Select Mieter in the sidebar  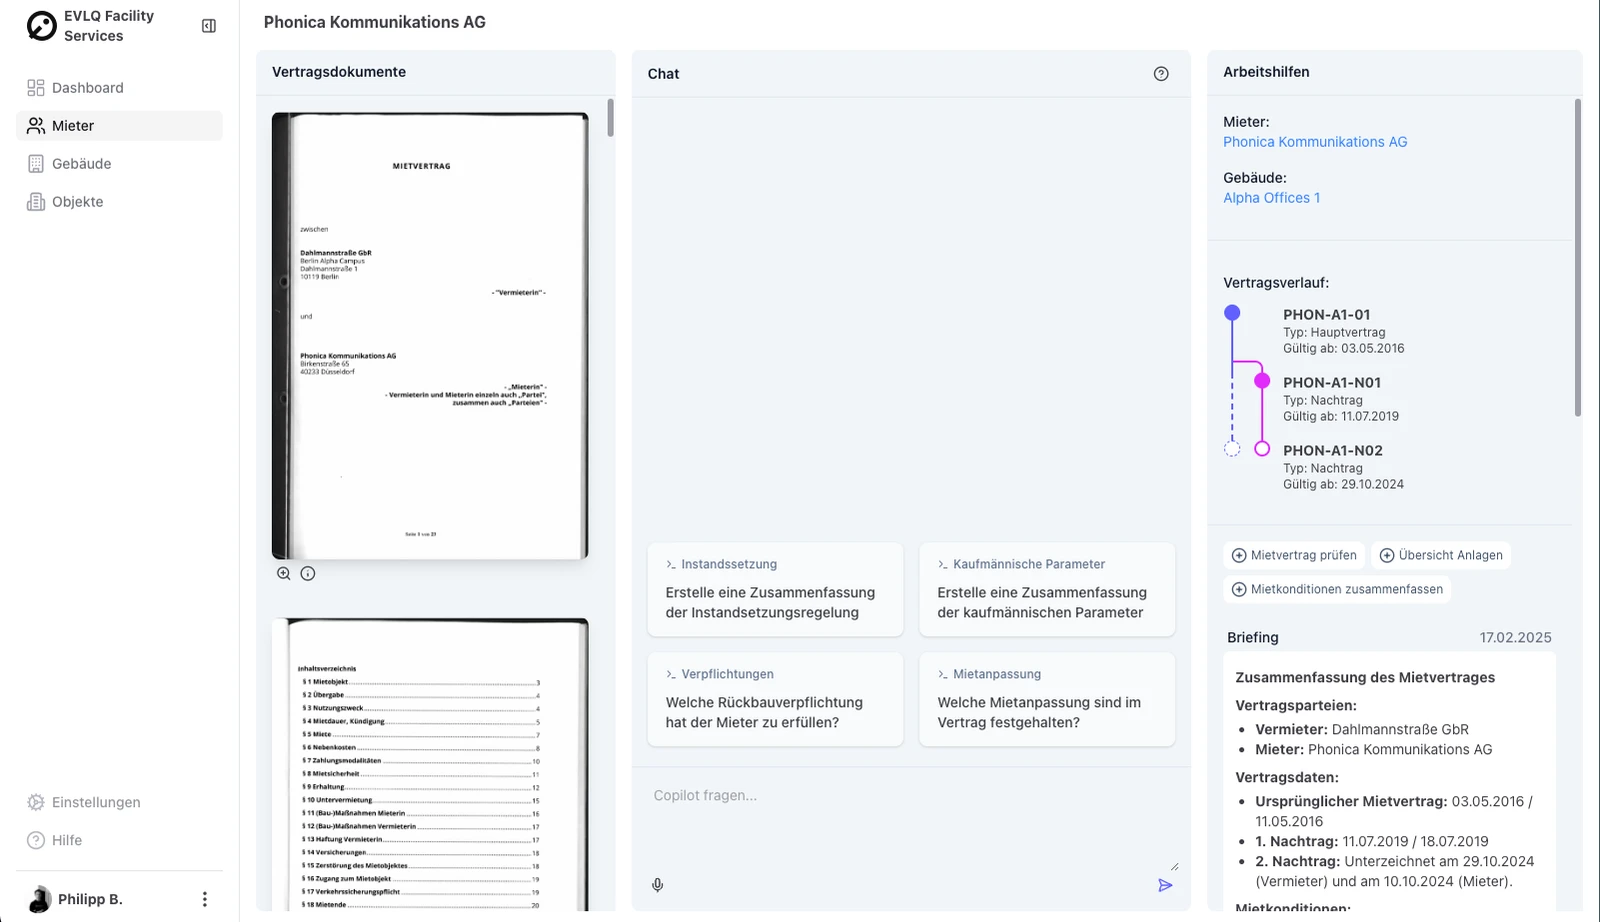click(119, 126)
